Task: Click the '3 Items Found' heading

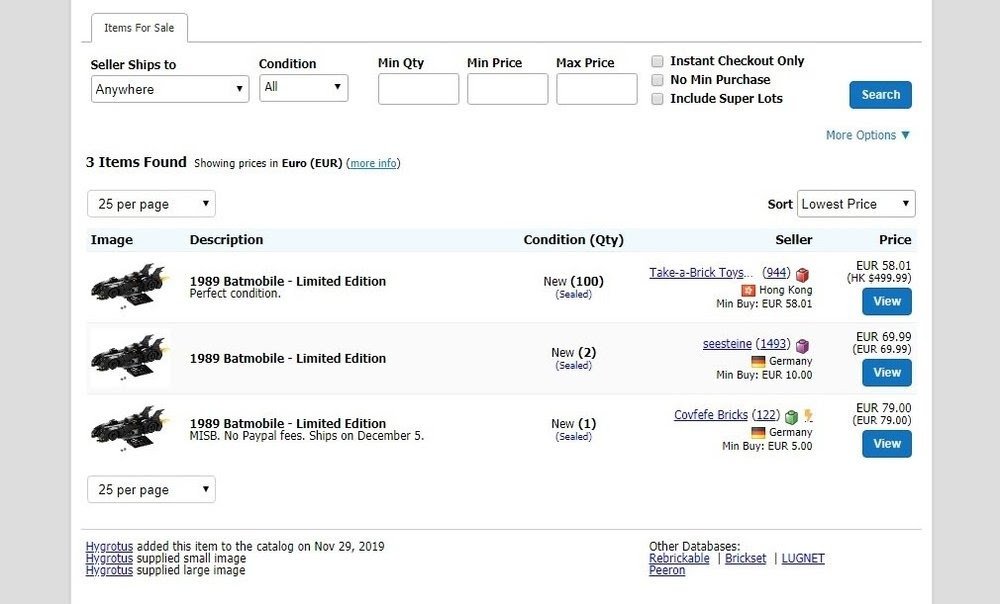Action: click(136, 162)
